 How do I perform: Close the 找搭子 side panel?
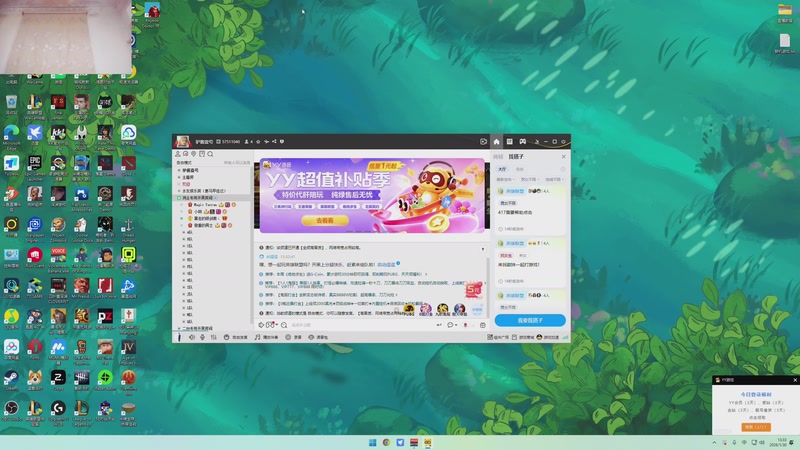click(x=563, y=157)
